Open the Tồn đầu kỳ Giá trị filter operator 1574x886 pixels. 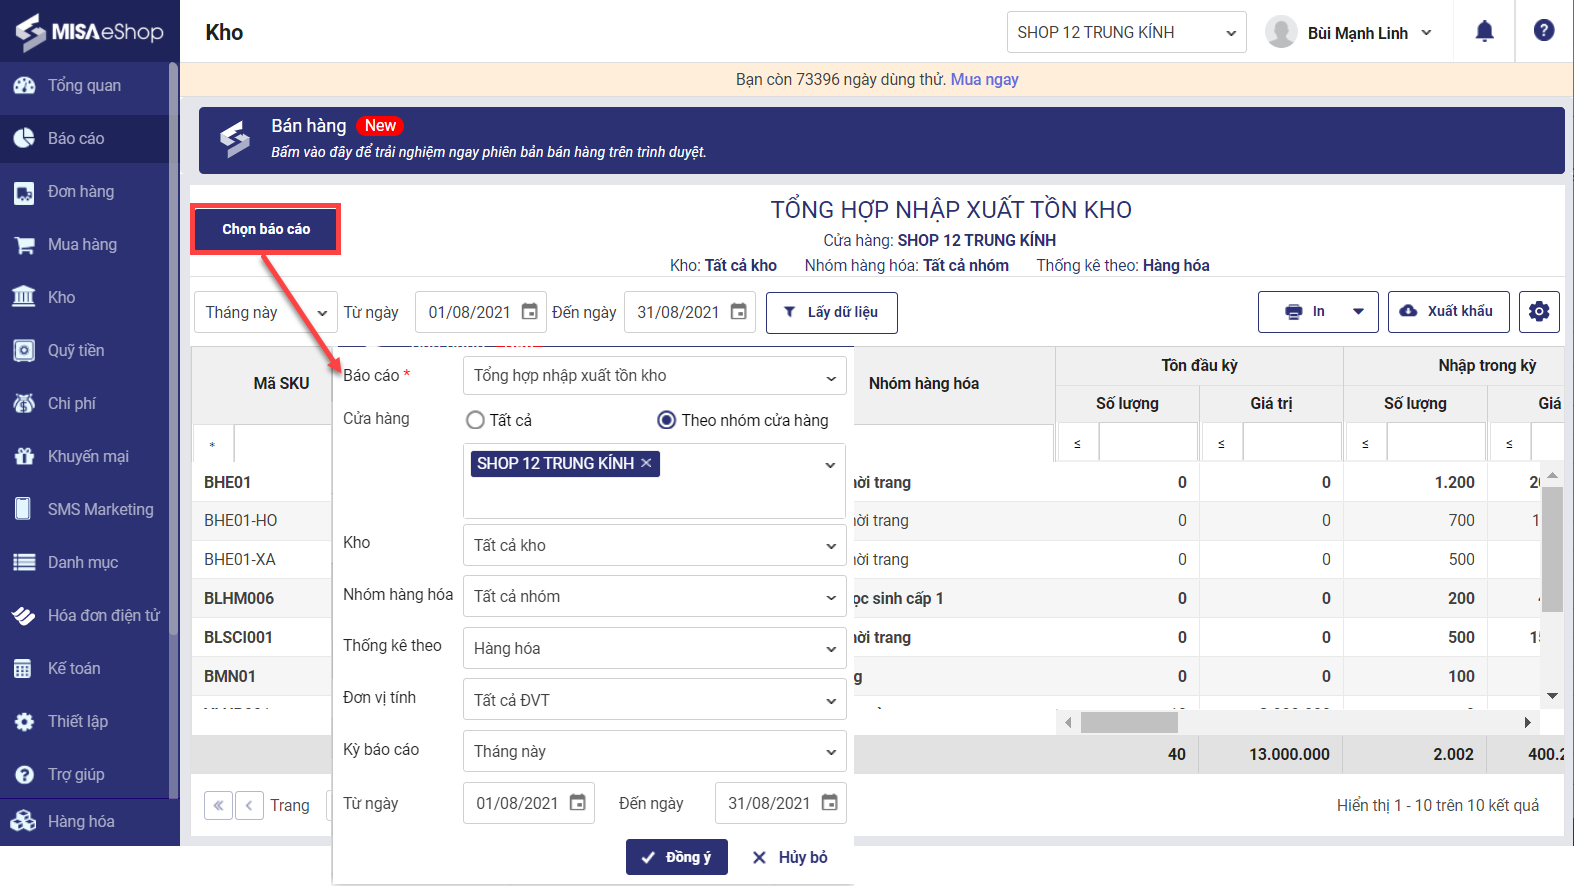click(x=1221, y=443)
